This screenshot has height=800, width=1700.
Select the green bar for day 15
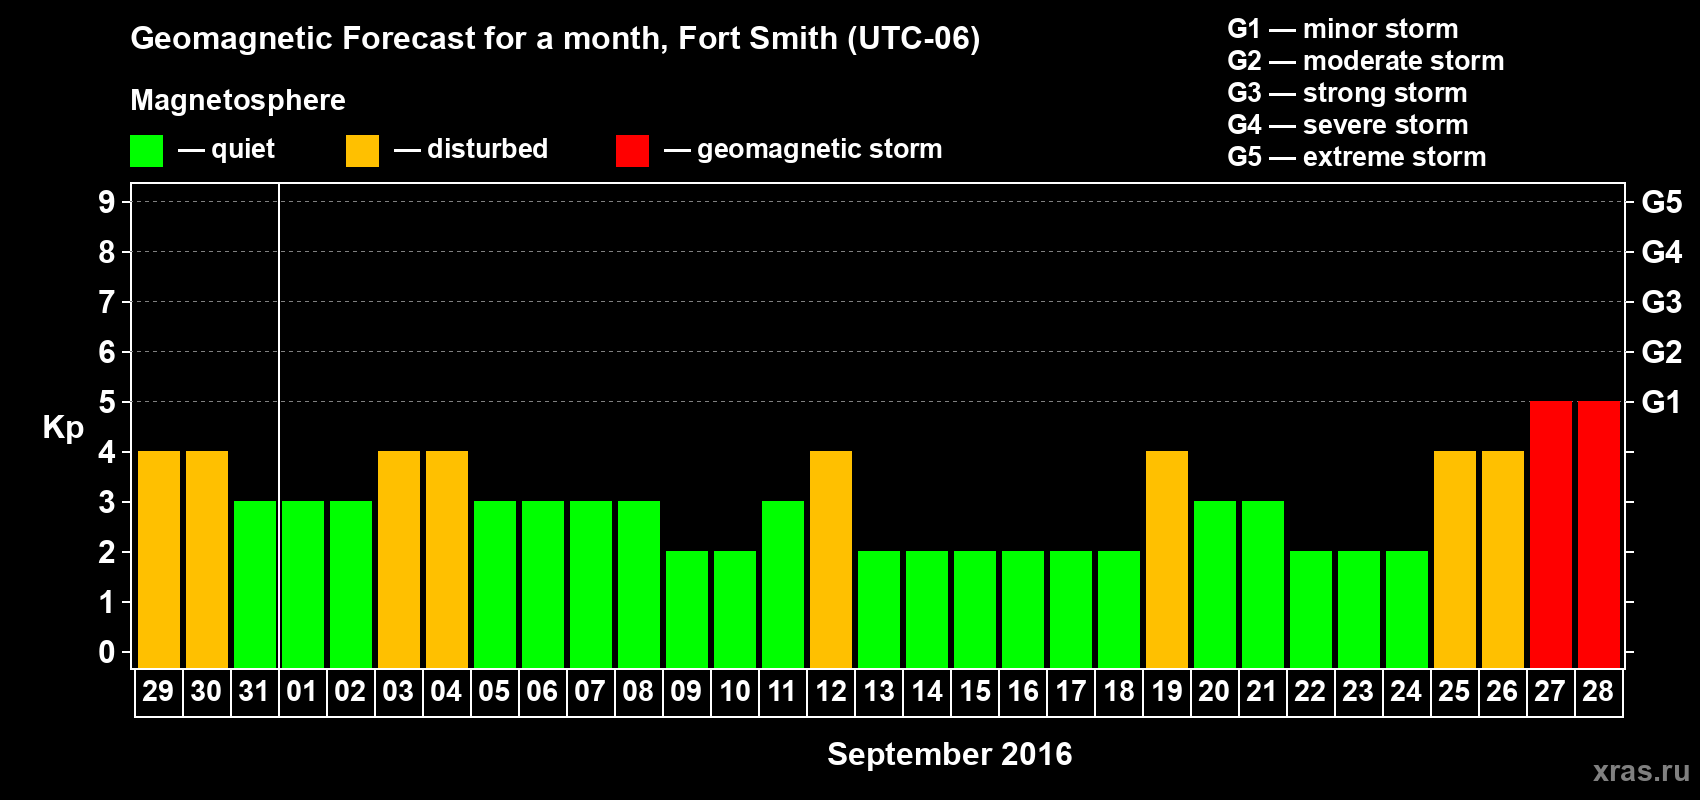(x=975, y=609)
